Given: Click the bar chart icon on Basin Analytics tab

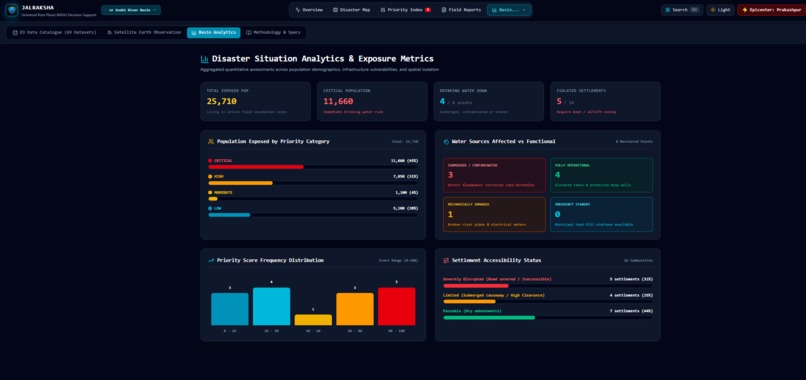Looking at the screenshot, I should click(193, 32).
